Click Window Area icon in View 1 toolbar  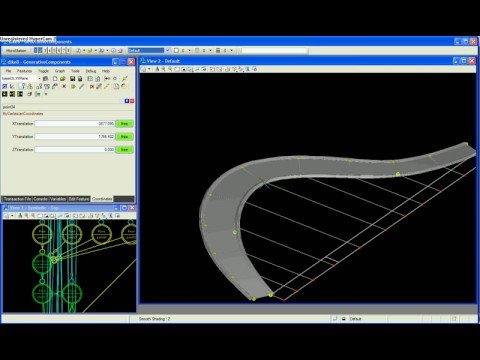[40, 216]
